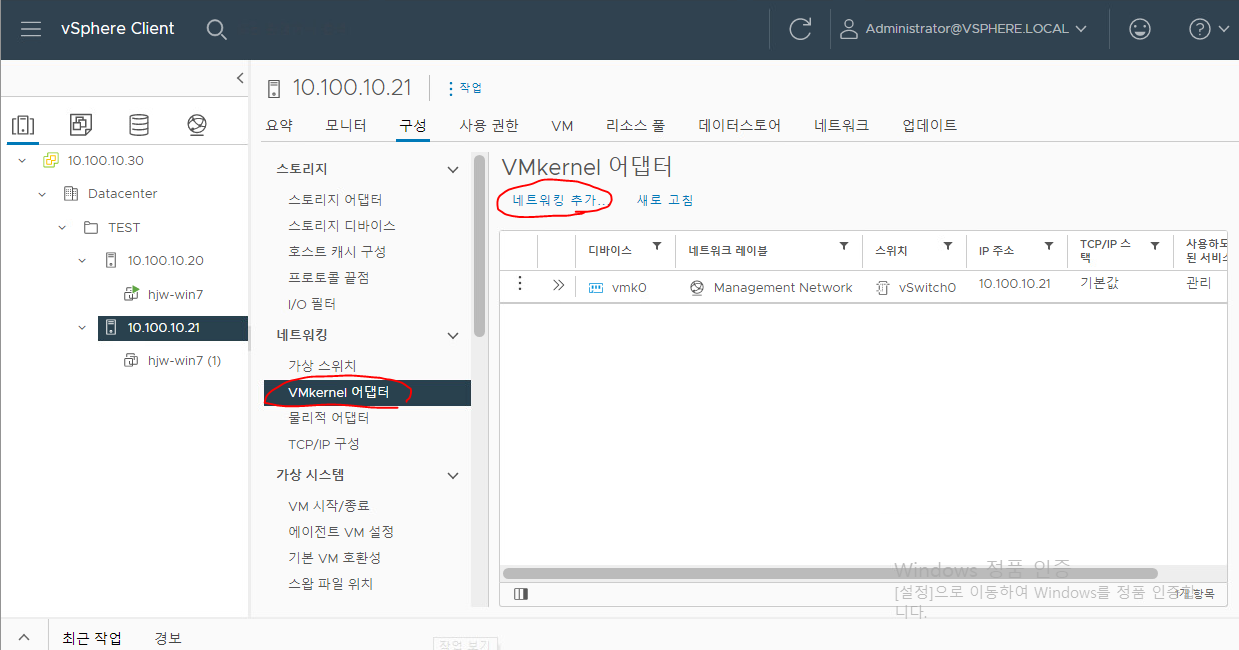This screenshot has width=1239, height=650.
Task: Open I/O 필터 settings
Action: tap(312, 304)
